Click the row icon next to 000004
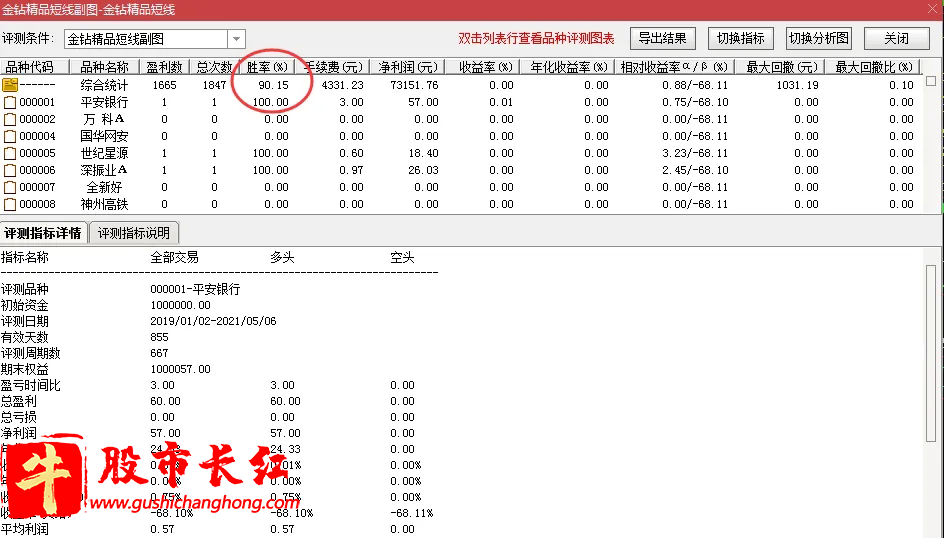The image size is (944, 538). [x=10, y=136]
